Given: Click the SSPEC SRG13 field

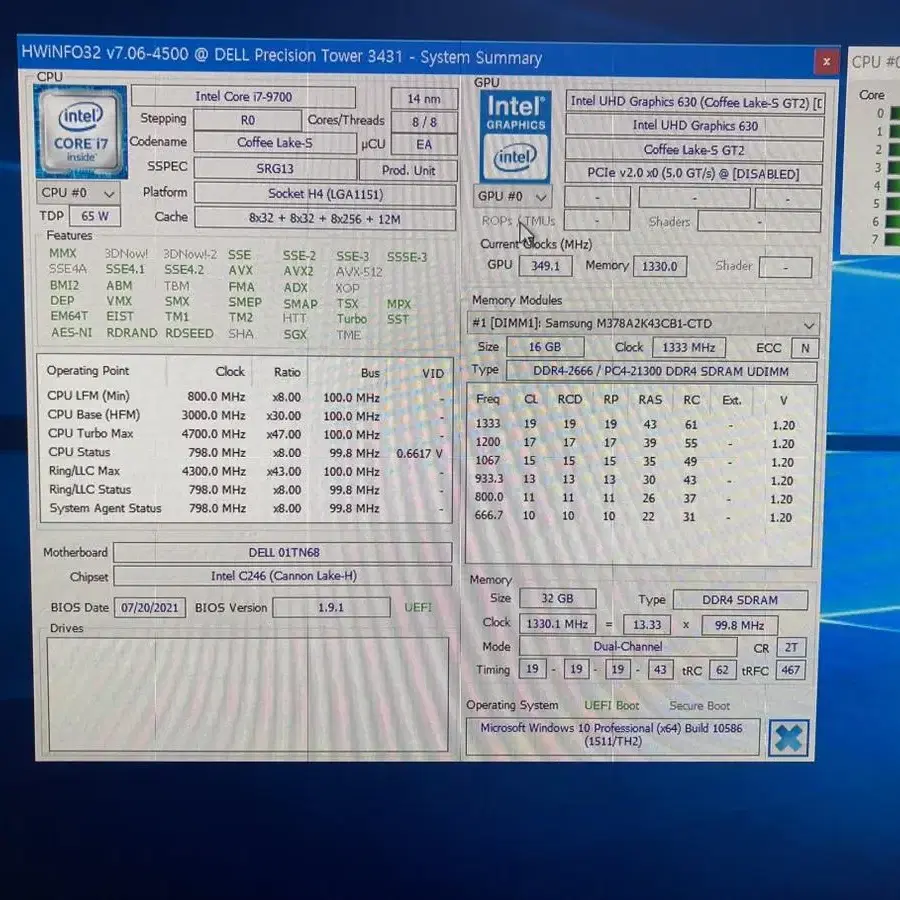Looking at the screenshot, I should click(x=274, y=168).
